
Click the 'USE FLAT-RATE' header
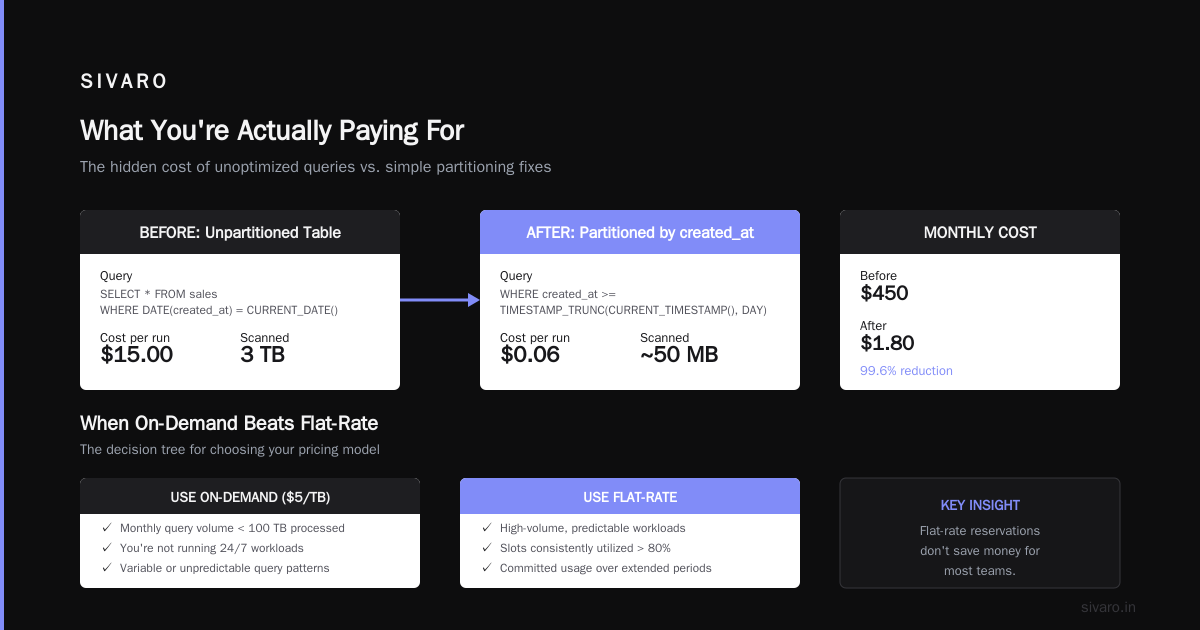pyautogui.click(x=630, y=496)
